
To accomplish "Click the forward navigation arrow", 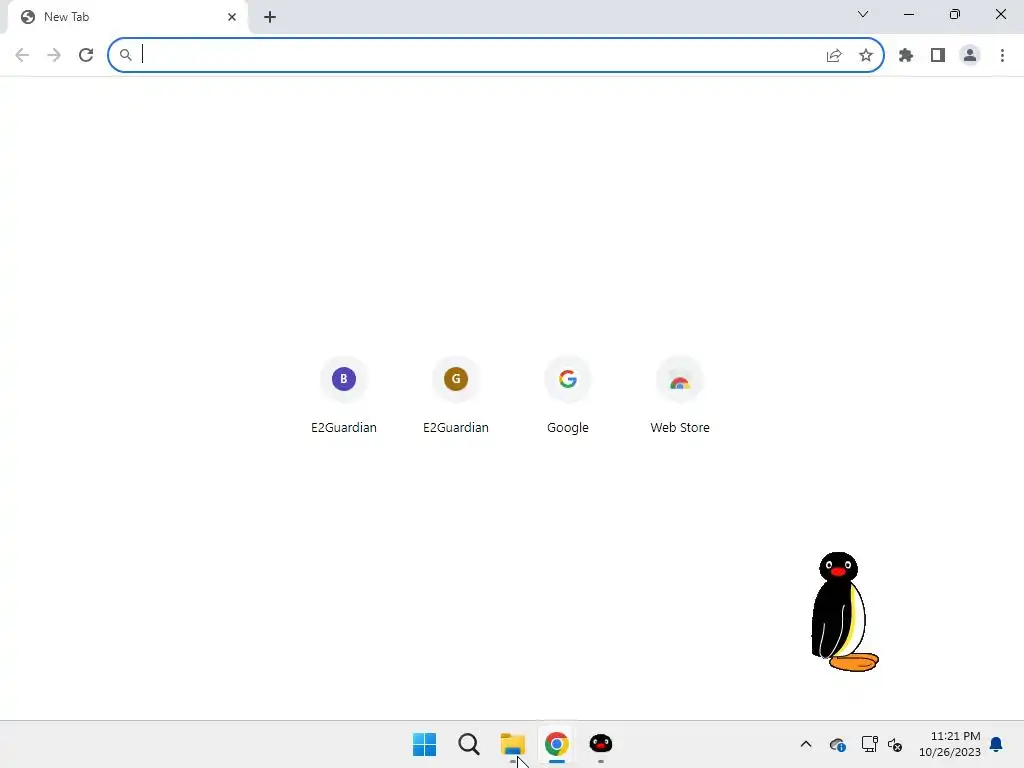I will point(54,55).
